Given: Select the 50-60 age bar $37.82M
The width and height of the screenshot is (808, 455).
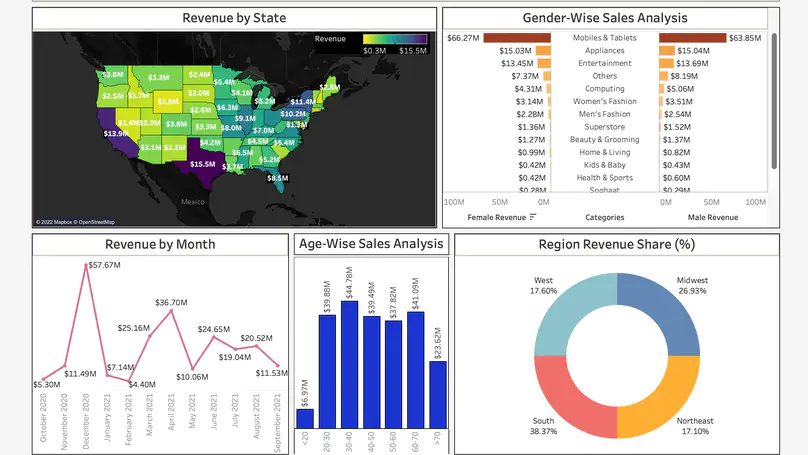Looking at the screenshot, I should point(394,375).
